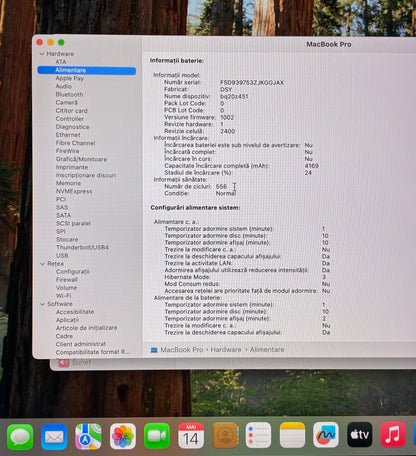This screenshot has width=416, height=456.
Task: Open Messages from the Dock
Action: pos(20,437)
